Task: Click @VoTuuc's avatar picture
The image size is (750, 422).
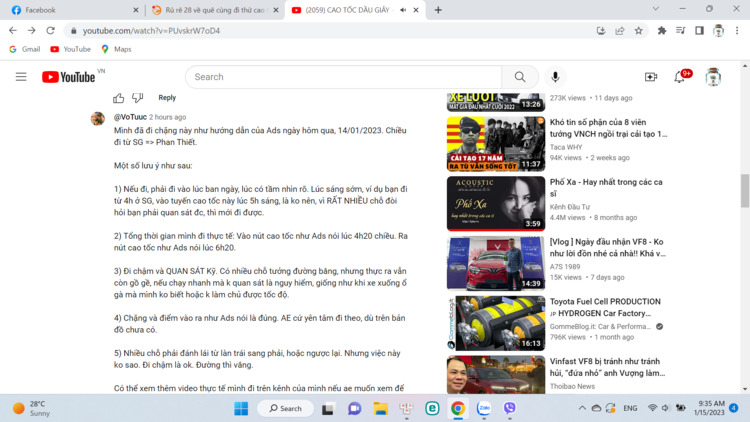Action: coord(98,119)
